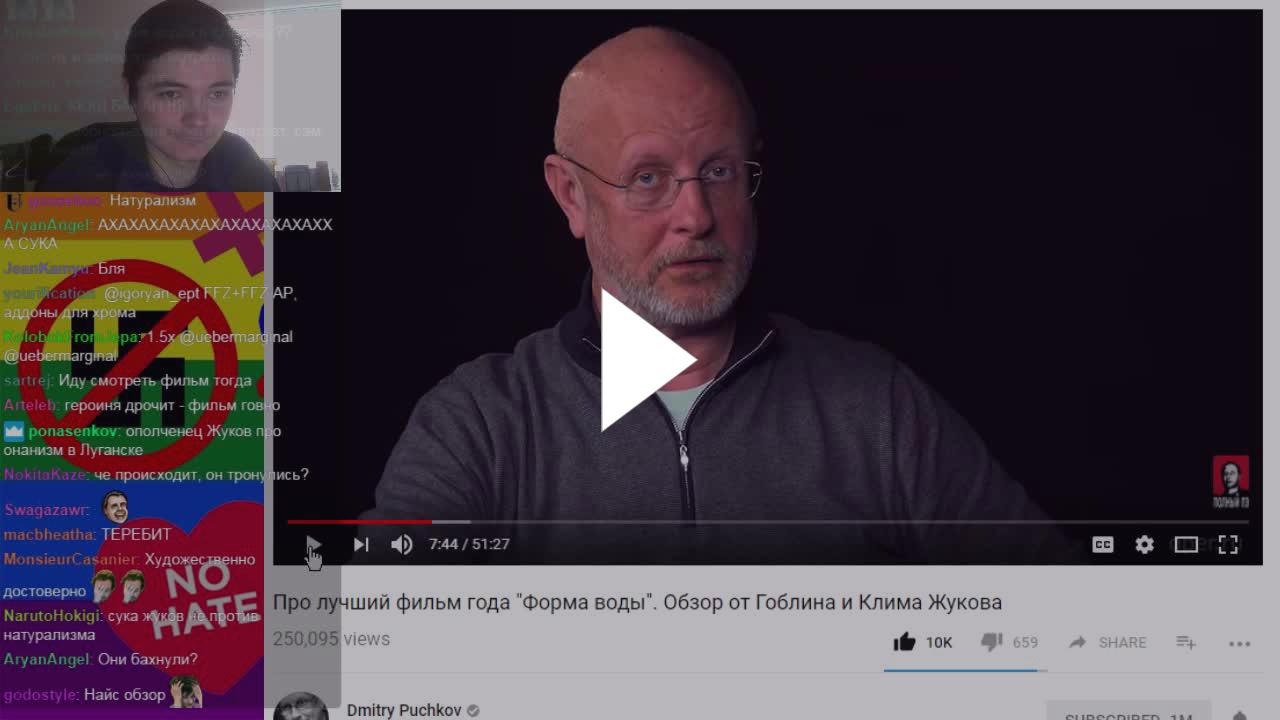Click the large play overlay on video
Image resolution: width=1280 pixels, height=720 pixels.
647,360
